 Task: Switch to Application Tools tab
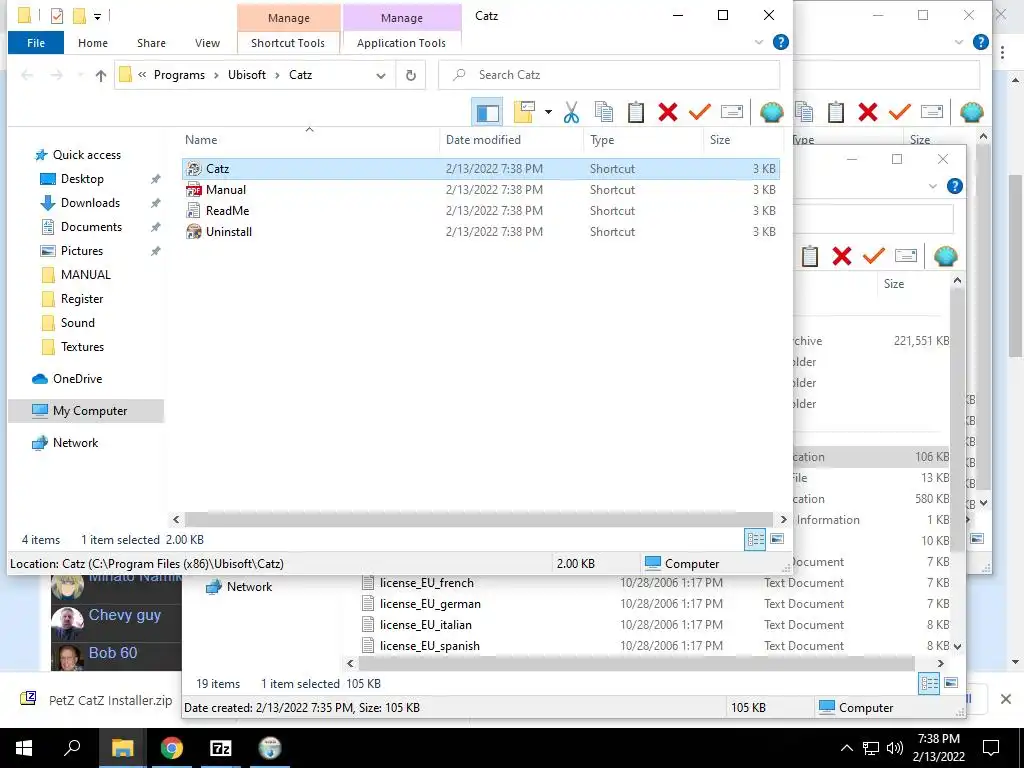[401, 43]
